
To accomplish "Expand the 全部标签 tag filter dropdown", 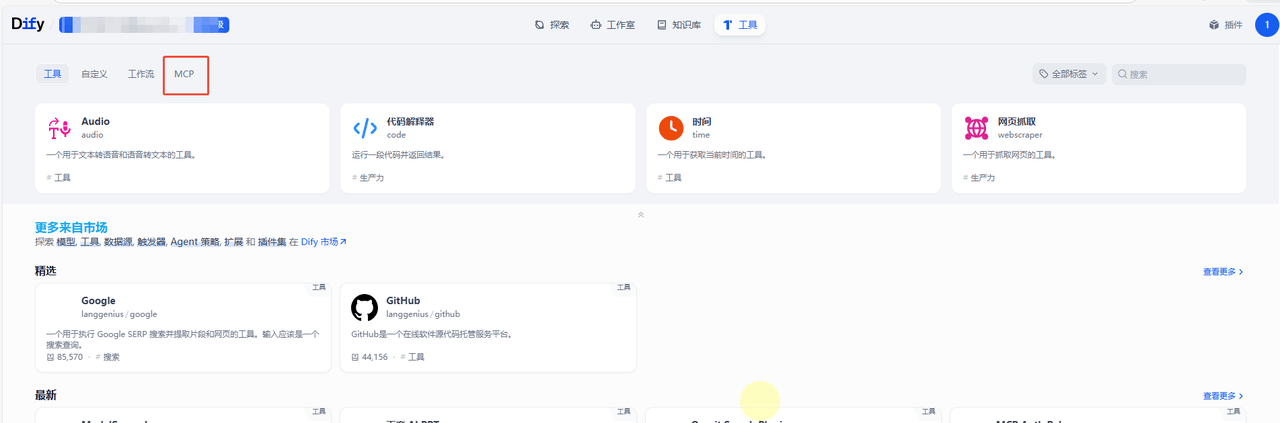I will coord(1069,74).
